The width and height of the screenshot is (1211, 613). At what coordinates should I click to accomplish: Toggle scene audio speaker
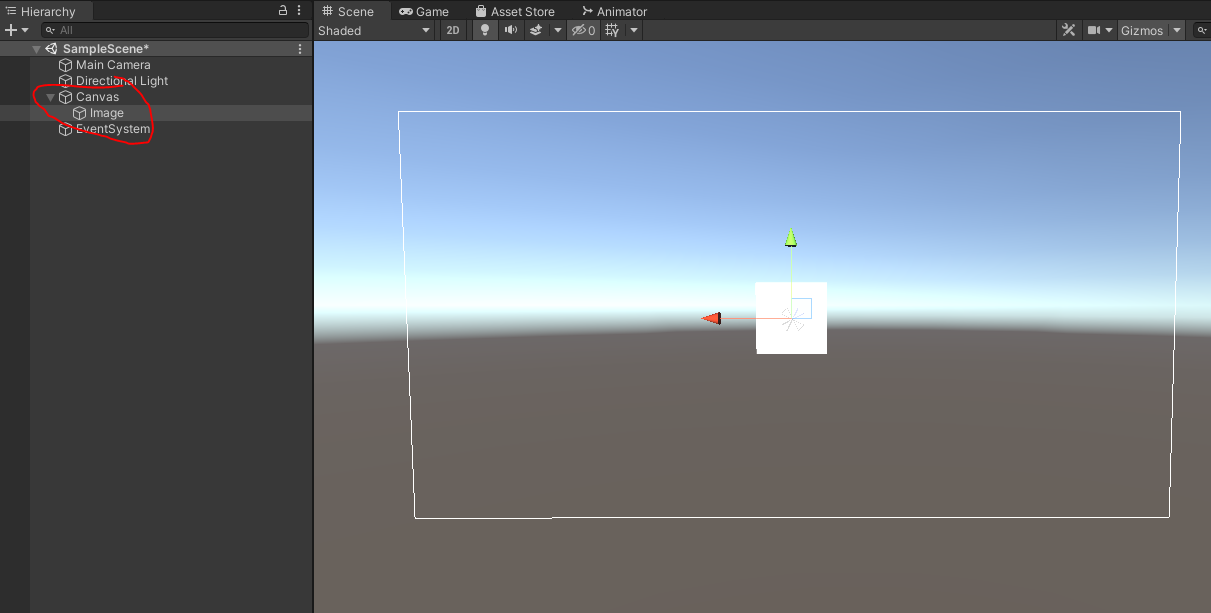click(x=511, y=31)
